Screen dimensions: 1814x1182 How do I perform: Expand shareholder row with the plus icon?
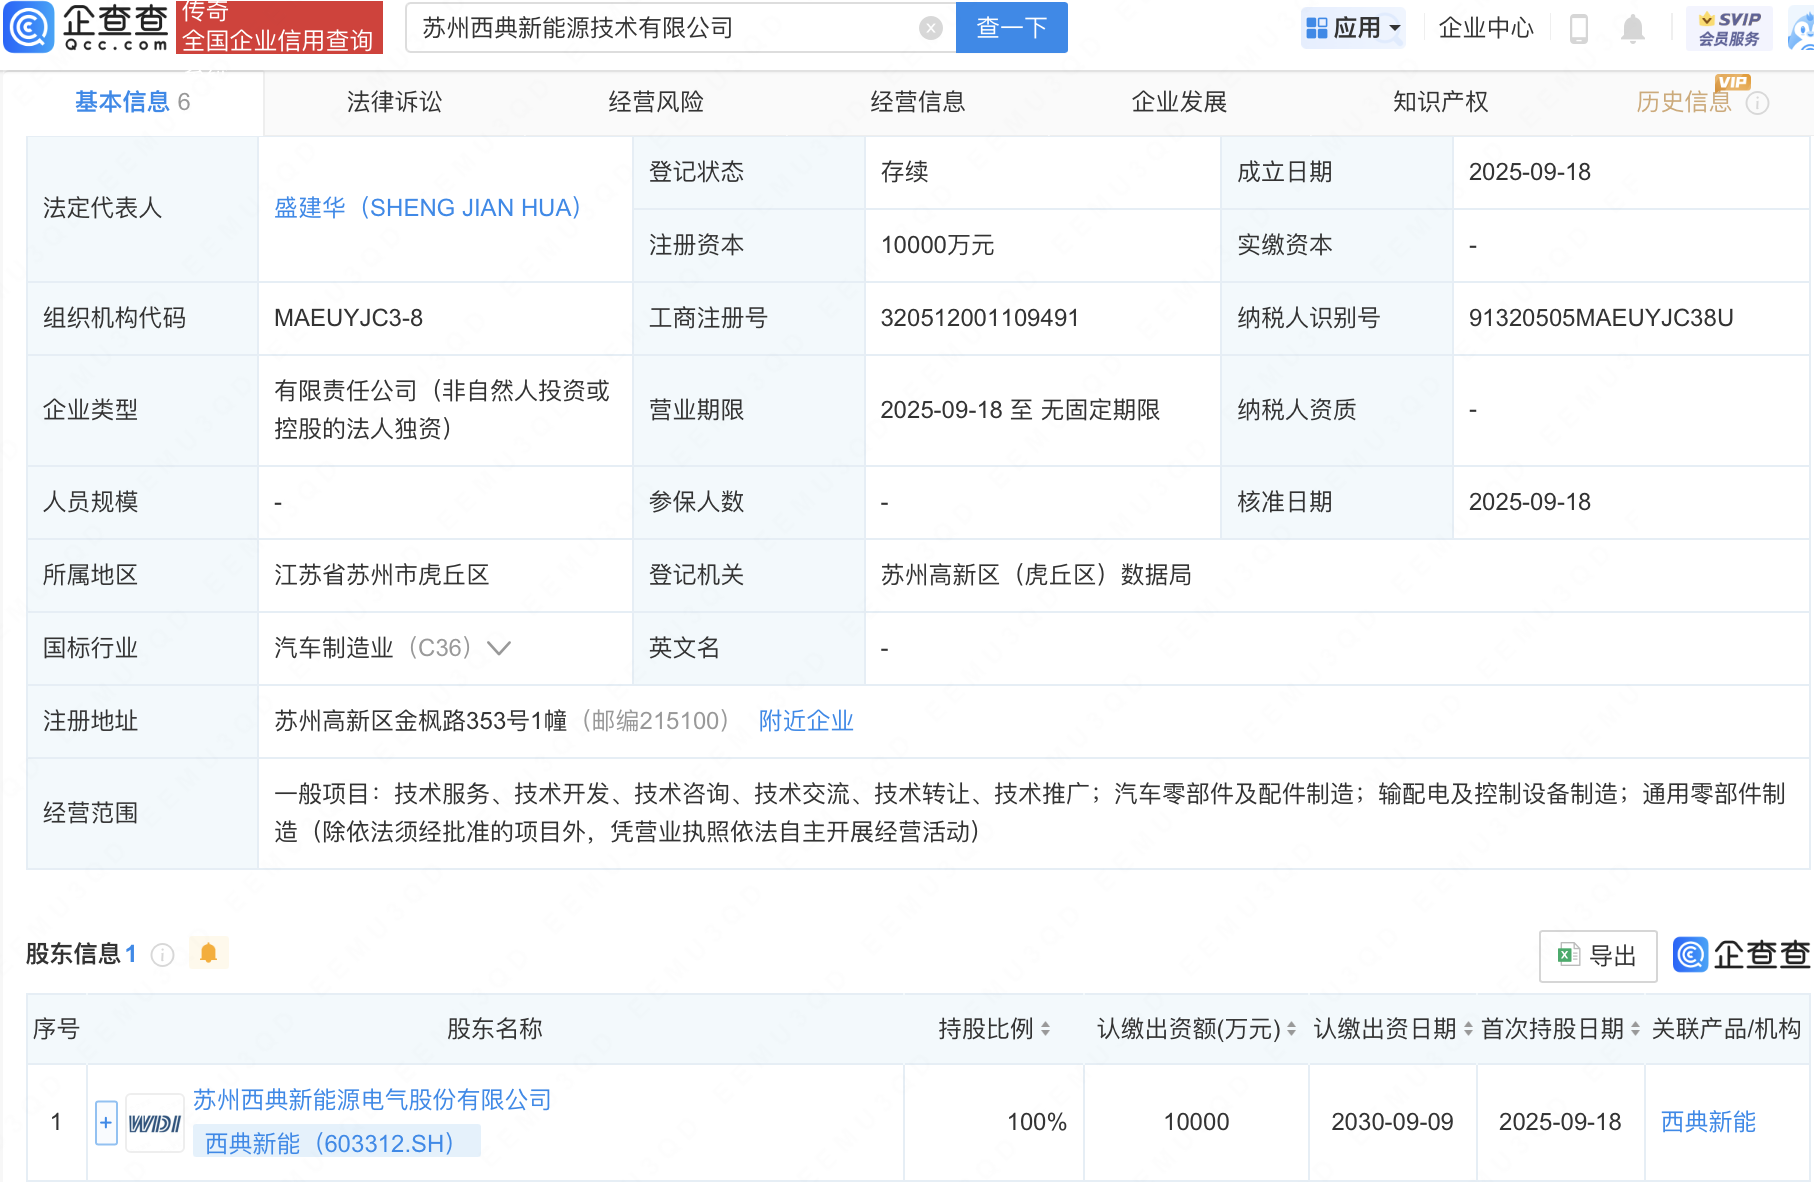point(106,1122)
